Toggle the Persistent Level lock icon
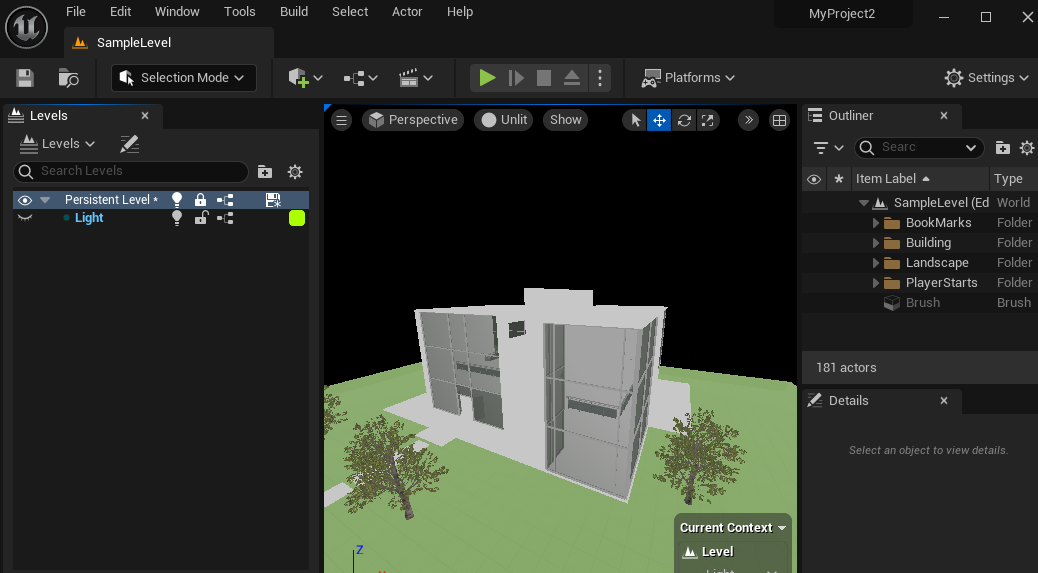The width and height of the screenshot is (1038, 573). pyautogui.click(x=201, y=200)
